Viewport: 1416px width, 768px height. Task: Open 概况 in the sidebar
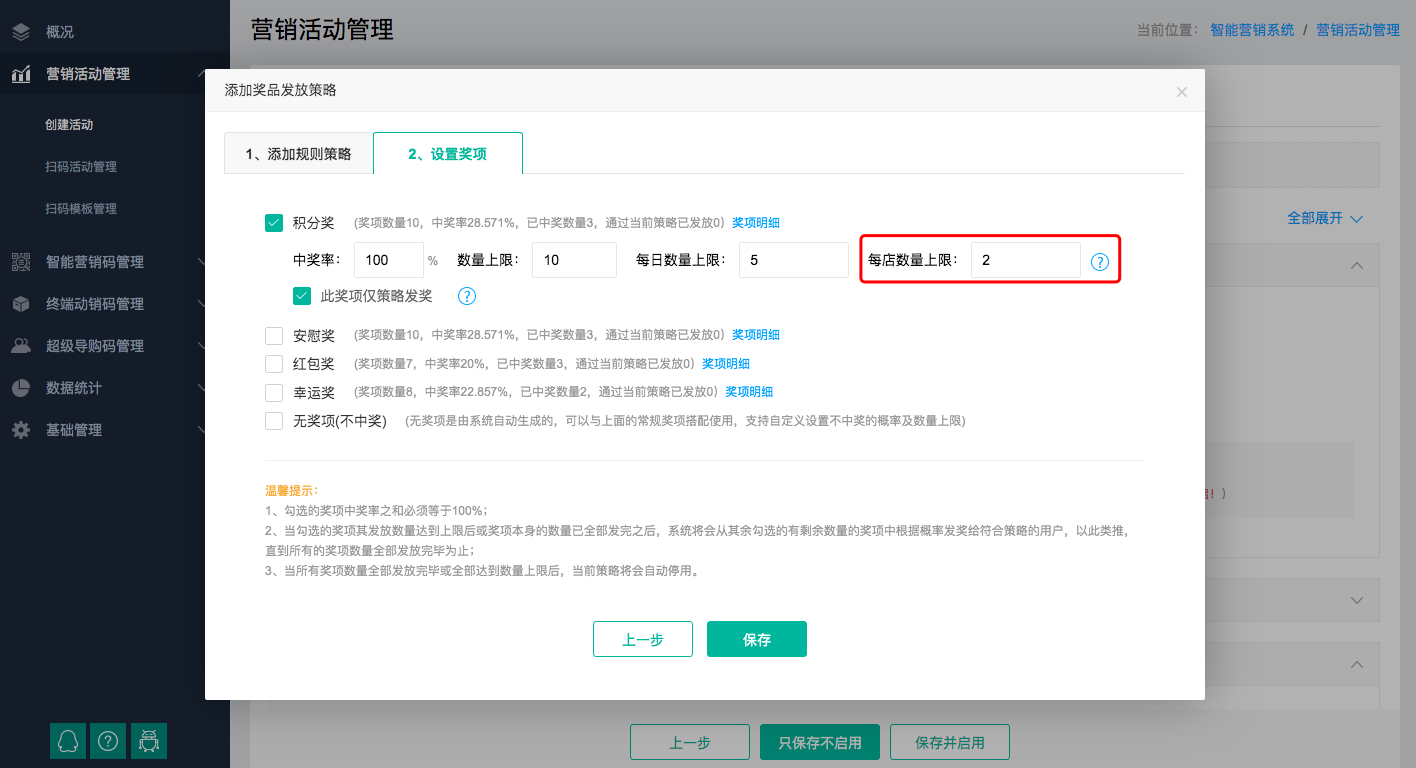click(x=60, y=32)
